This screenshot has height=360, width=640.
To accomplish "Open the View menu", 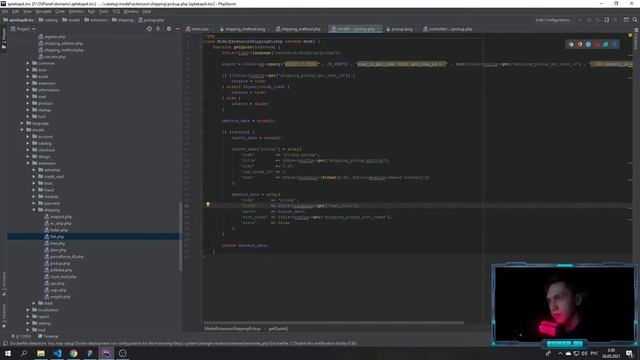I will pyautogui.click(x=27, y=12).
